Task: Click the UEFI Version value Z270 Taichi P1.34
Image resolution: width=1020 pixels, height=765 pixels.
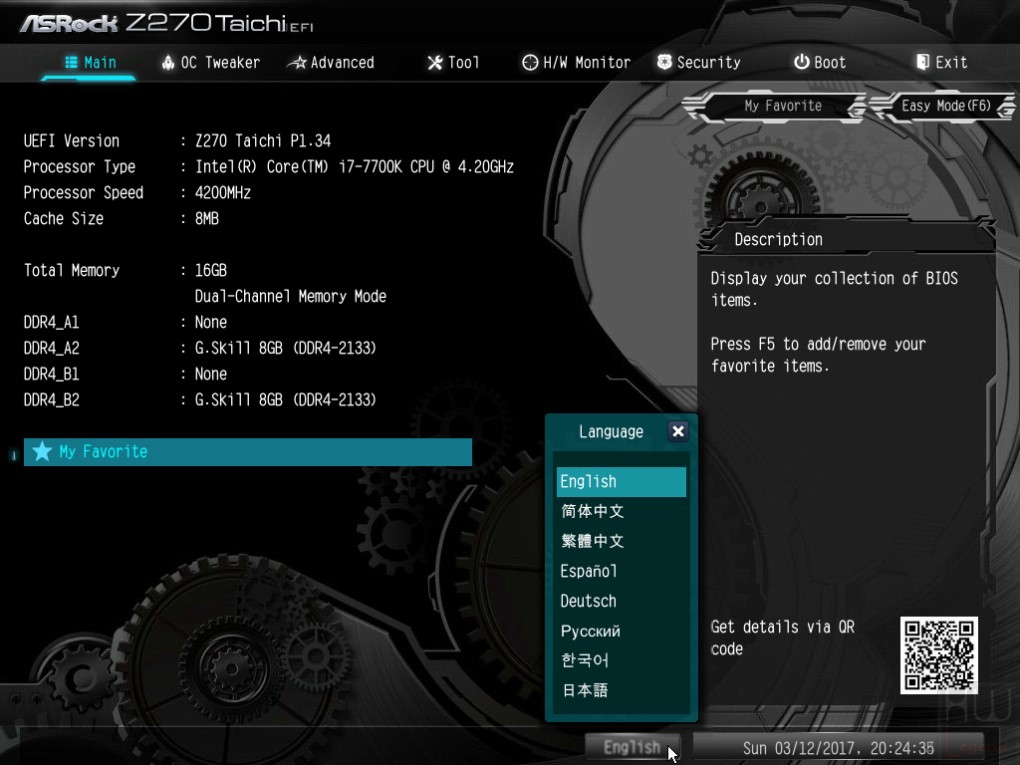Action: [263, 141]
